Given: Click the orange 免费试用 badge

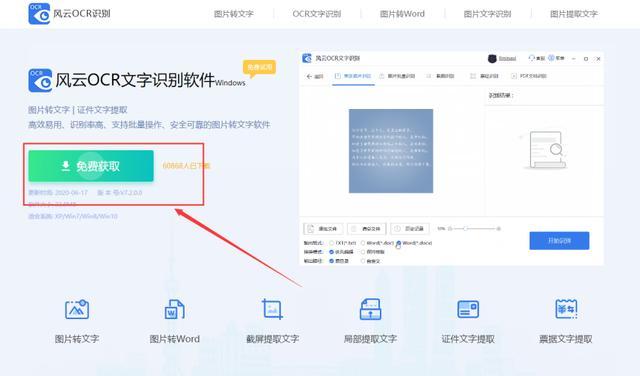Looking at the screenshot, I should point(259,67).
